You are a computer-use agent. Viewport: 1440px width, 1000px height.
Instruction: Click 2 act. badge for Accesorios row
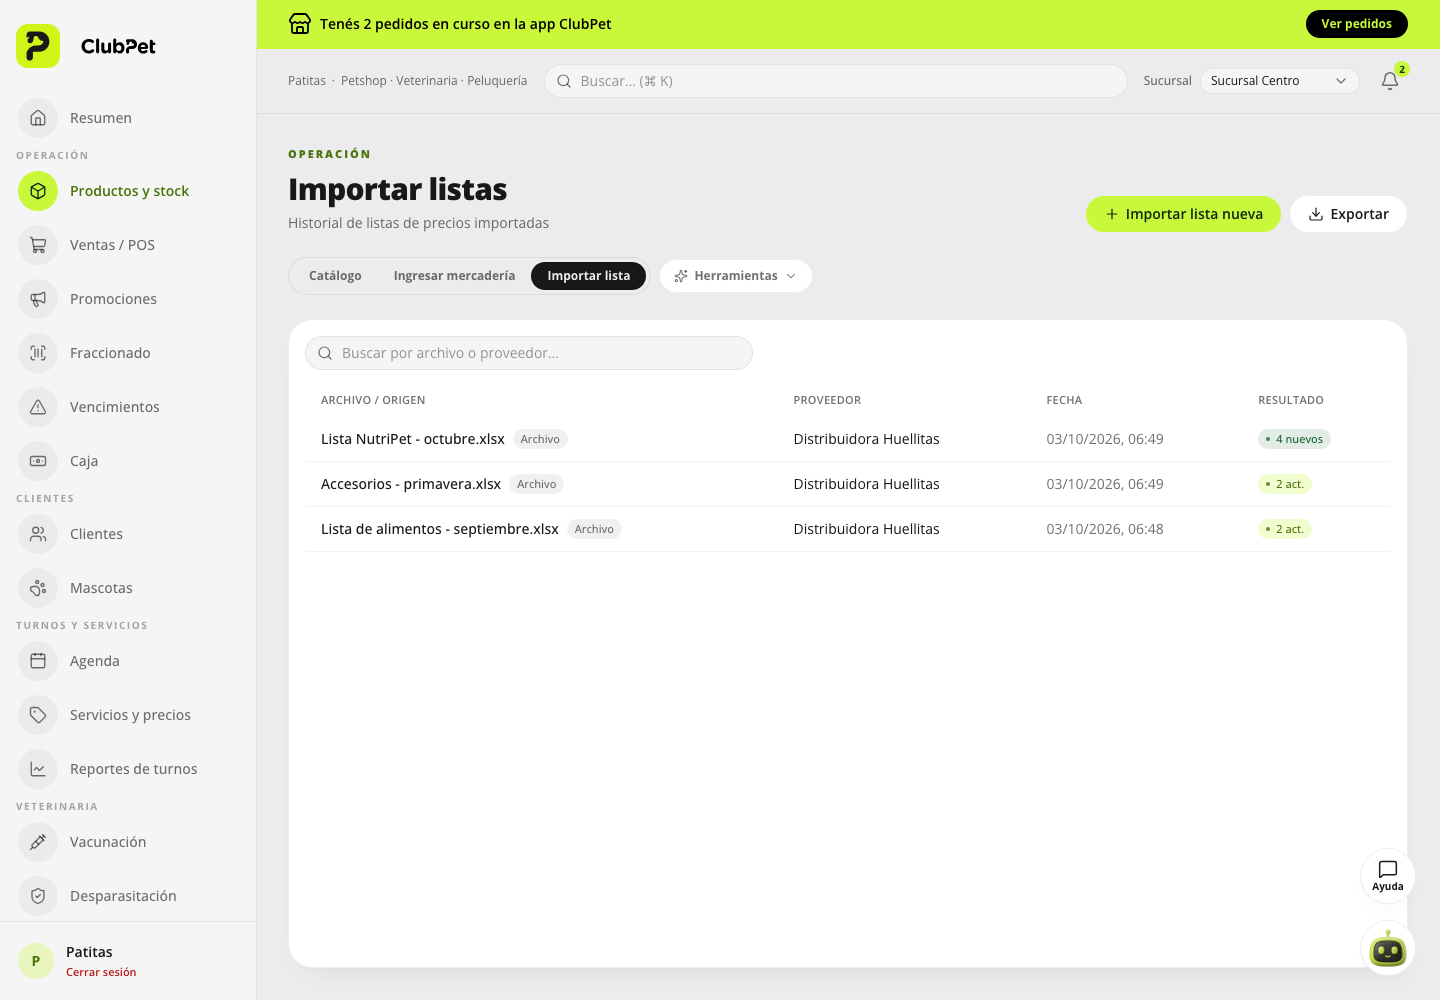coord(1285,484)
